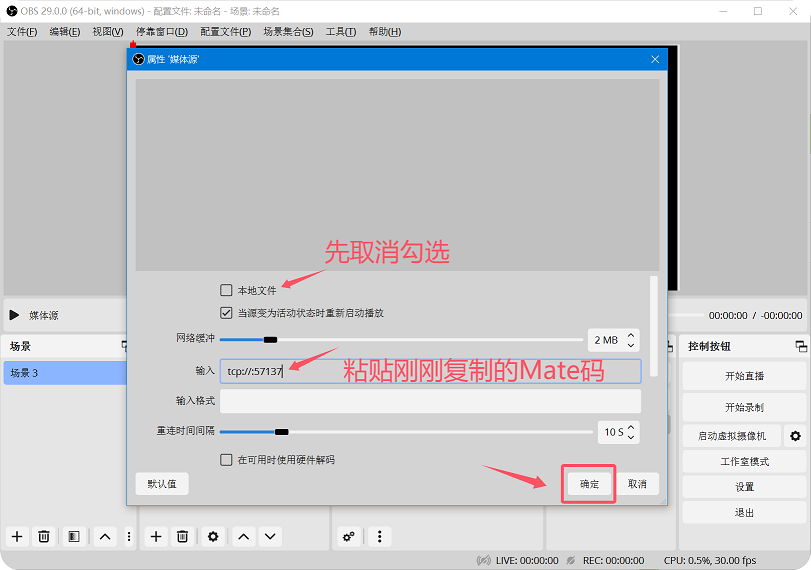
Task: Select 场景 3 in scenes list
Action: pos(65,373)
